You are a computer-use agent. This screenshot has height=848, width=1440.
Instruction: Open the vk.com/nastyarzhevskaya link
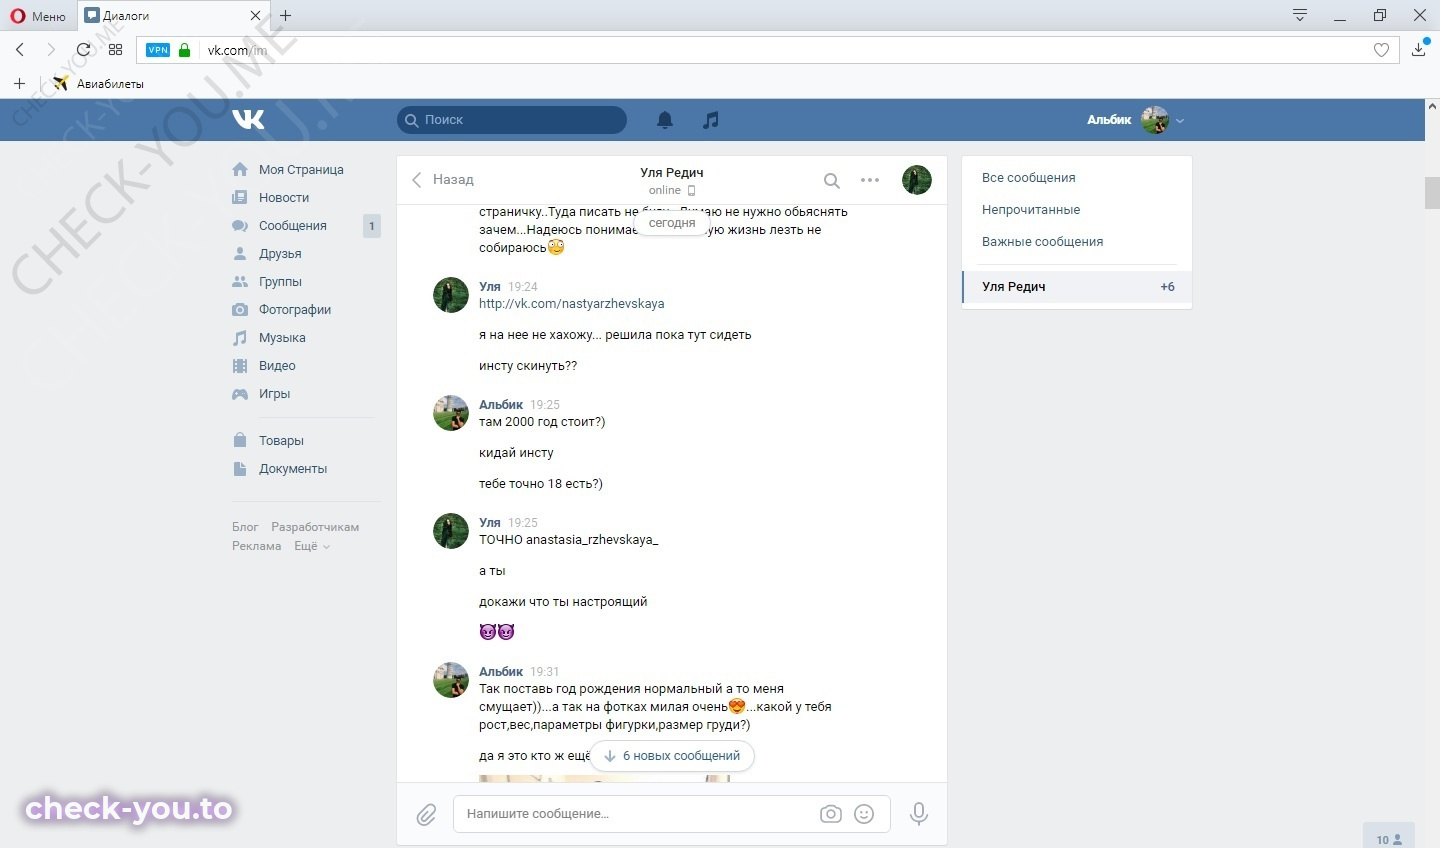point(571,304)
